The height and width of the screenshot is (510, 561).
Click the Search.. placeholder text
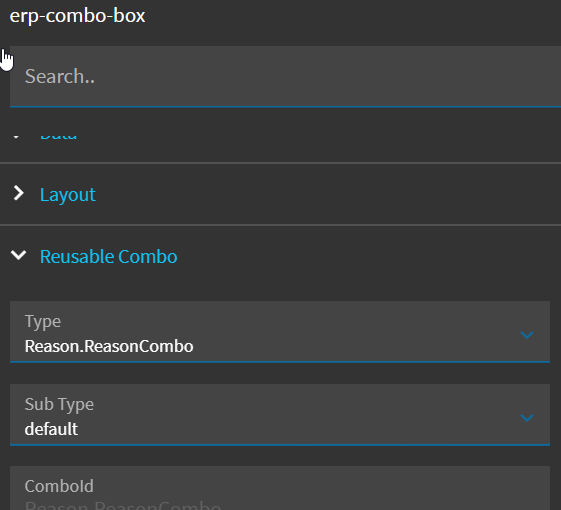pos(60,76)
